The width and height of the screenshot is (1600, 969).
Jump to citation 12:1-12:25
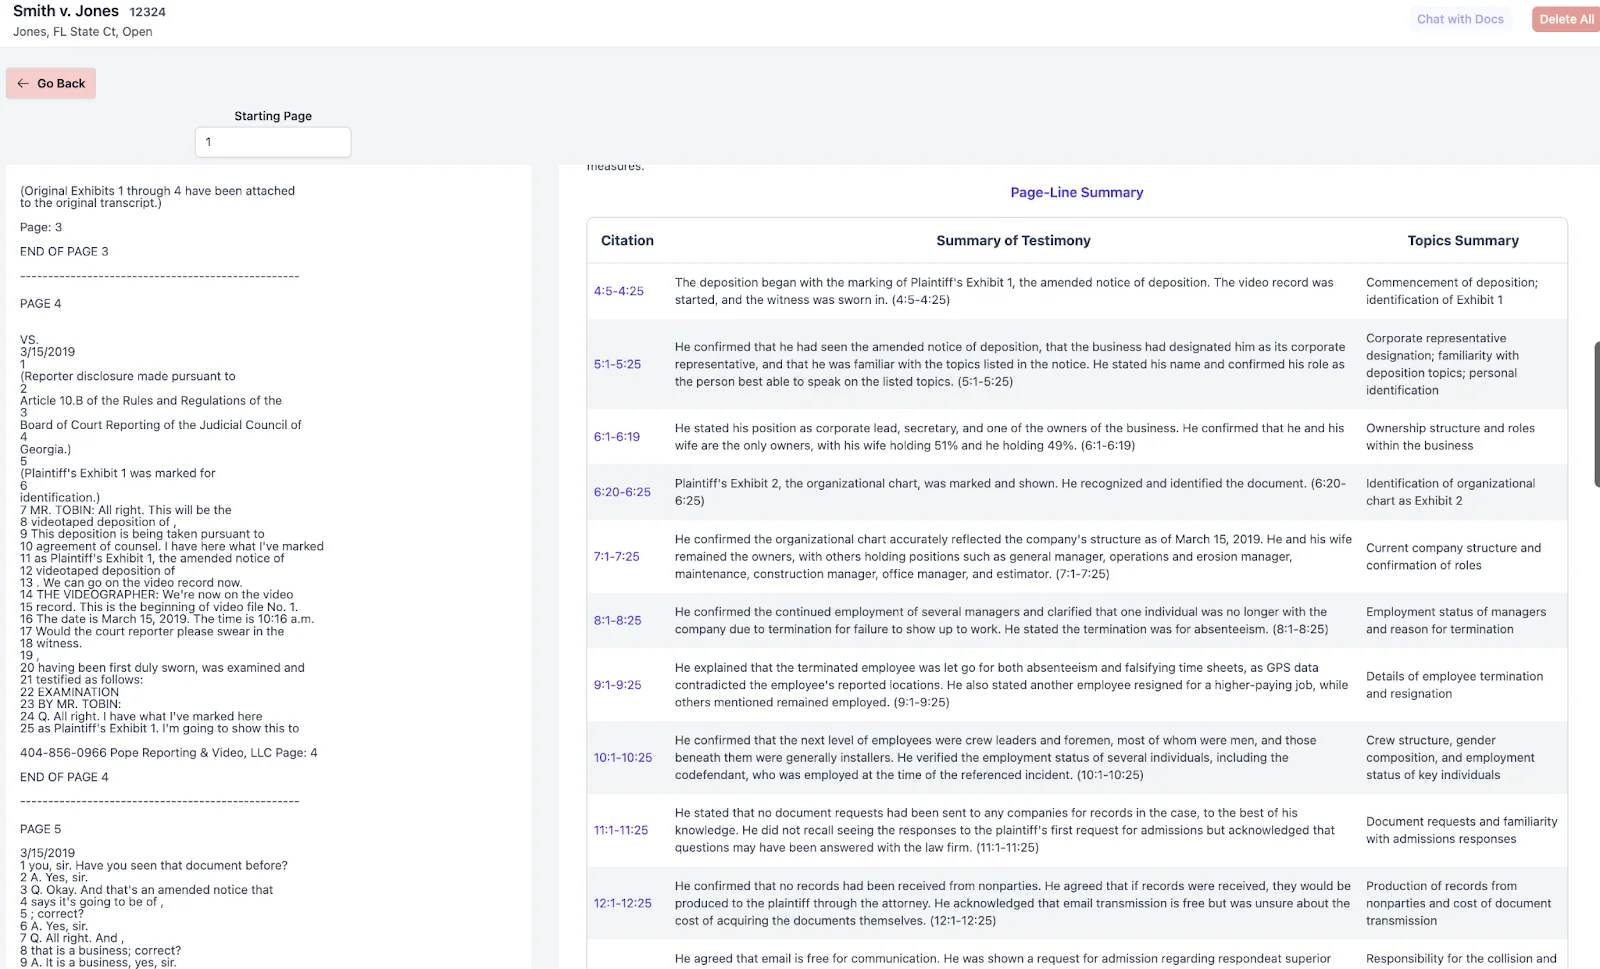point(622,903)
